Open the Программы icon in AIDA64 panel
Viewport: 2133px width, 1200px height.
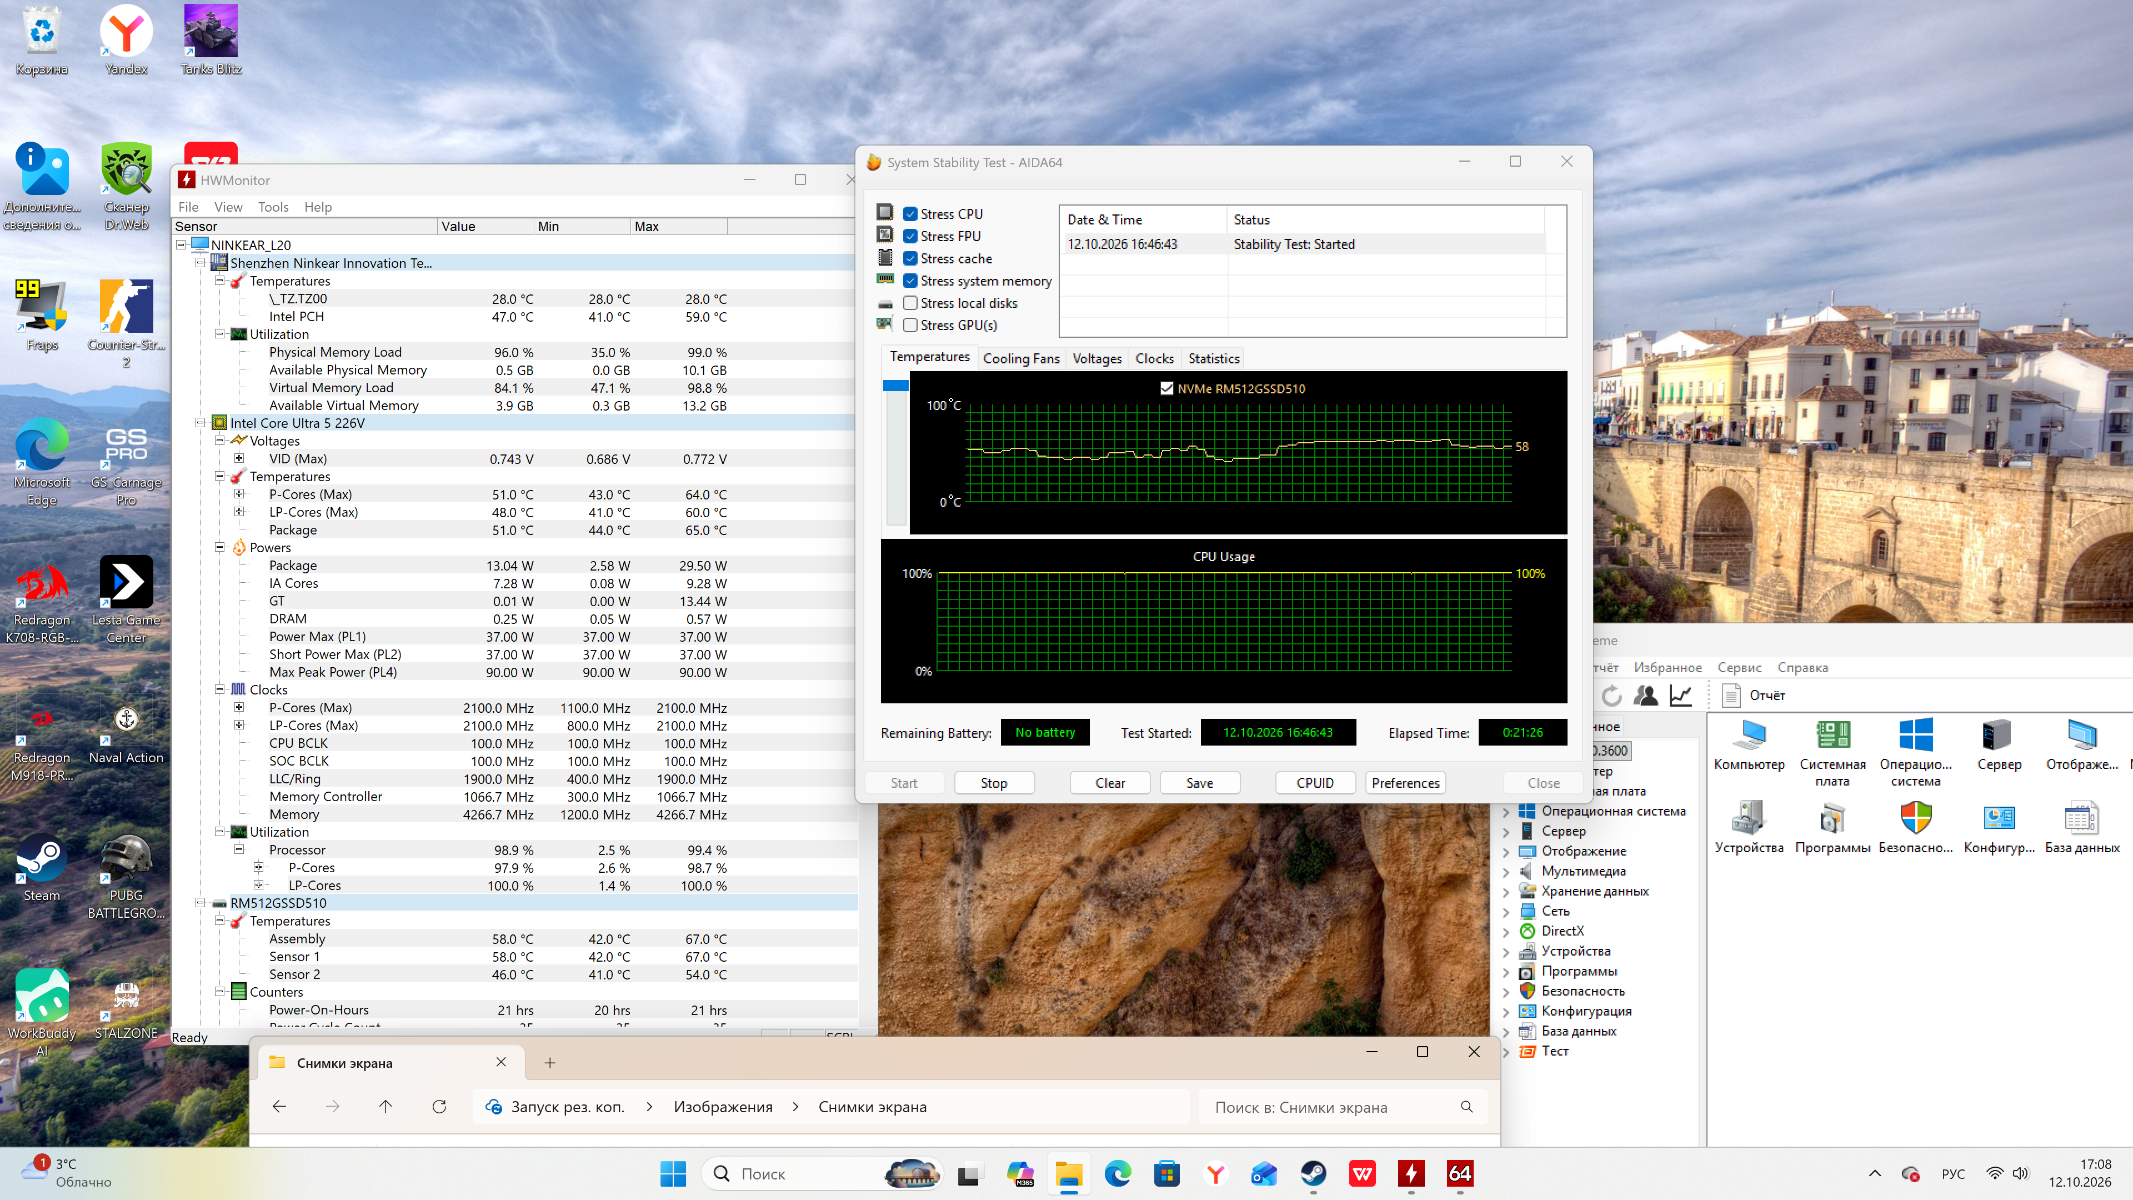coord(1832,827)
